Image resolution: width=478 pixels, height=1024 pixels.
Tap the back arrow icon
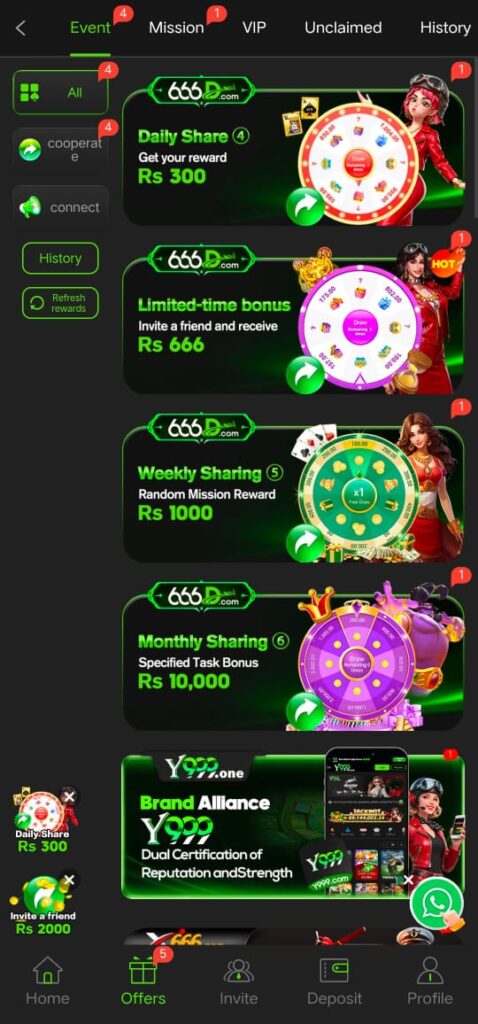[x=21, y=28]
